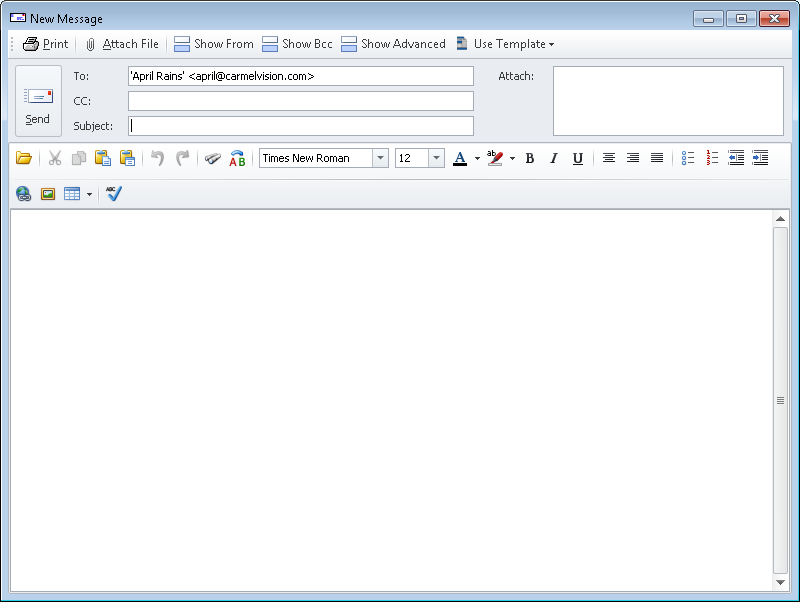Apply the font color A swatch
The image size is (800, 602).
tap(460, 158)
